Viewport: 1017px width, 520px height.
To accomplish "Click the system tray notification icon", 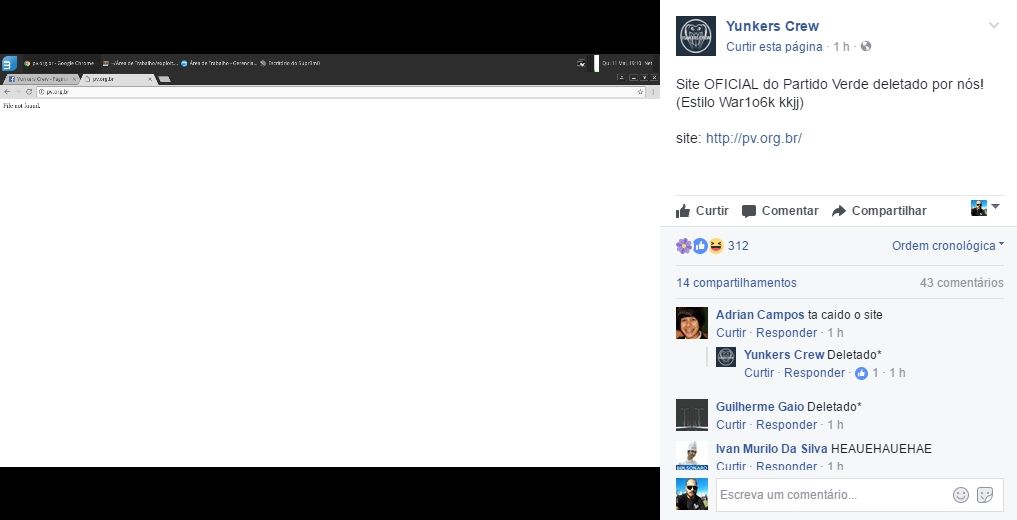I will pos(581,64).
